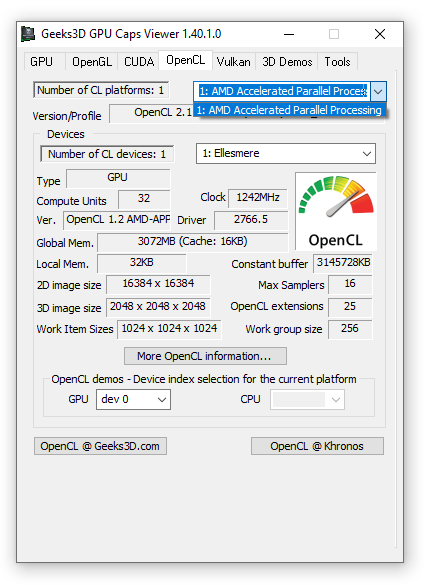Click Global Mem. value 3072MB field

click(x=192, y=242)
